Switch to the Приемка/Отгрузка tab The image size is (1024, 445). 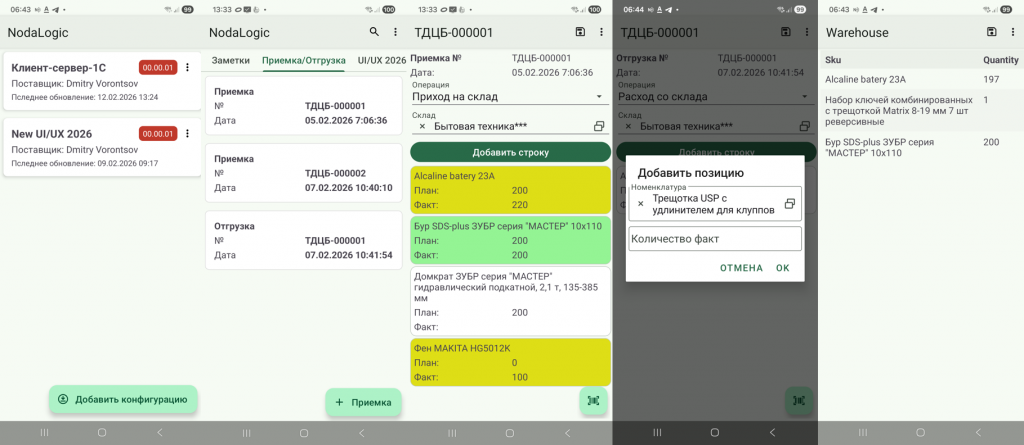pos(304,60)
